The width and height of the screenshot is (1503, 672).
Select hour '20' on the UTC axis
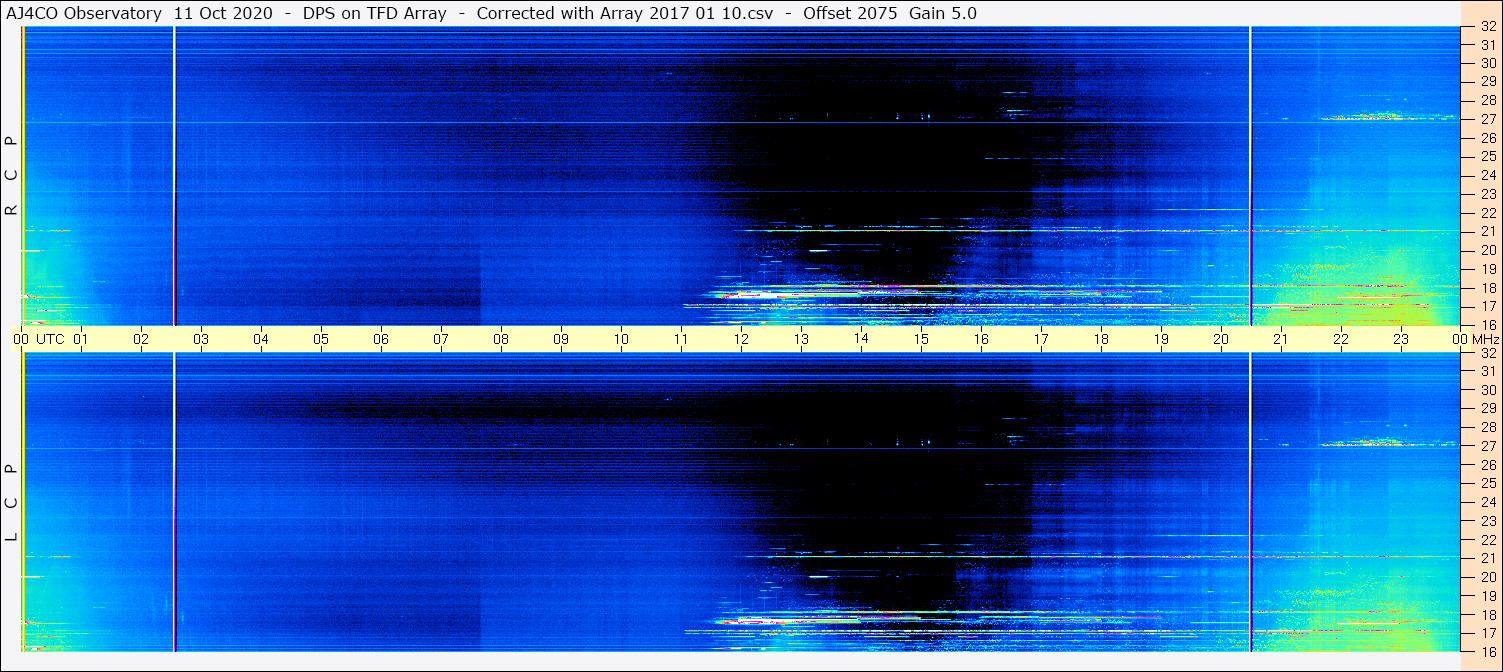tap(1221, 339)
